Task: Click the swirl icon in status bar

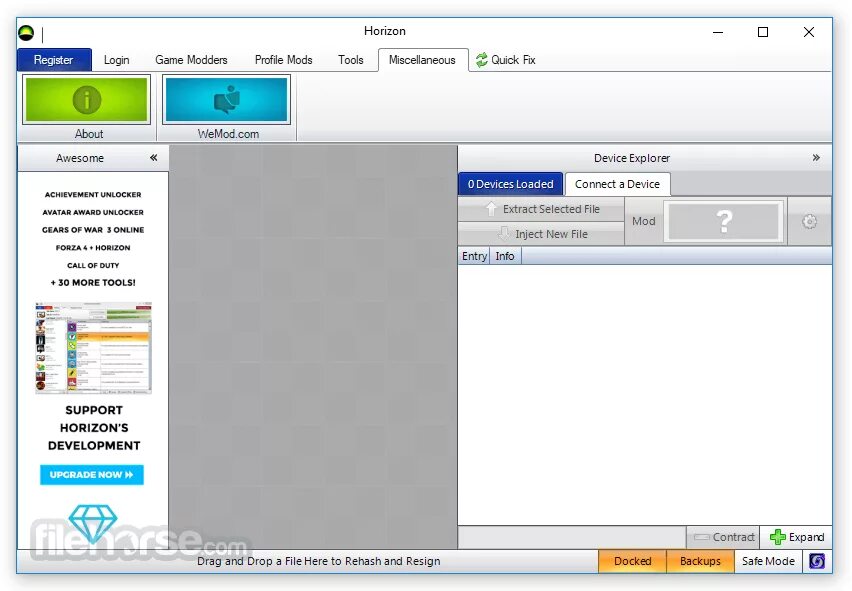Action: coord(817,561)
